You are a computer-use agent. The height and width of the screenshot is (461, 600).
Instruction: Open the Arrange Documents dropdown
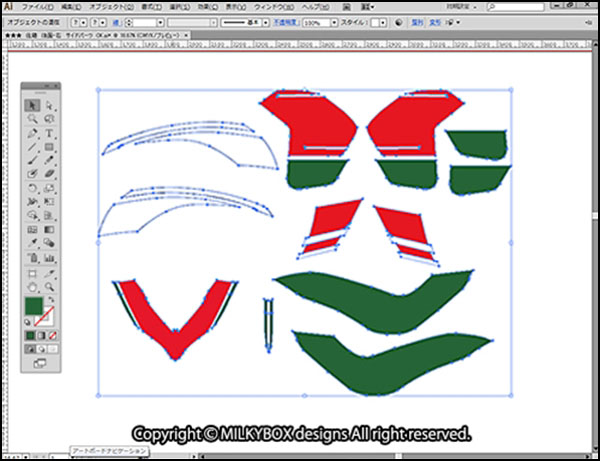pyautogui.click(x=368, y=7)
